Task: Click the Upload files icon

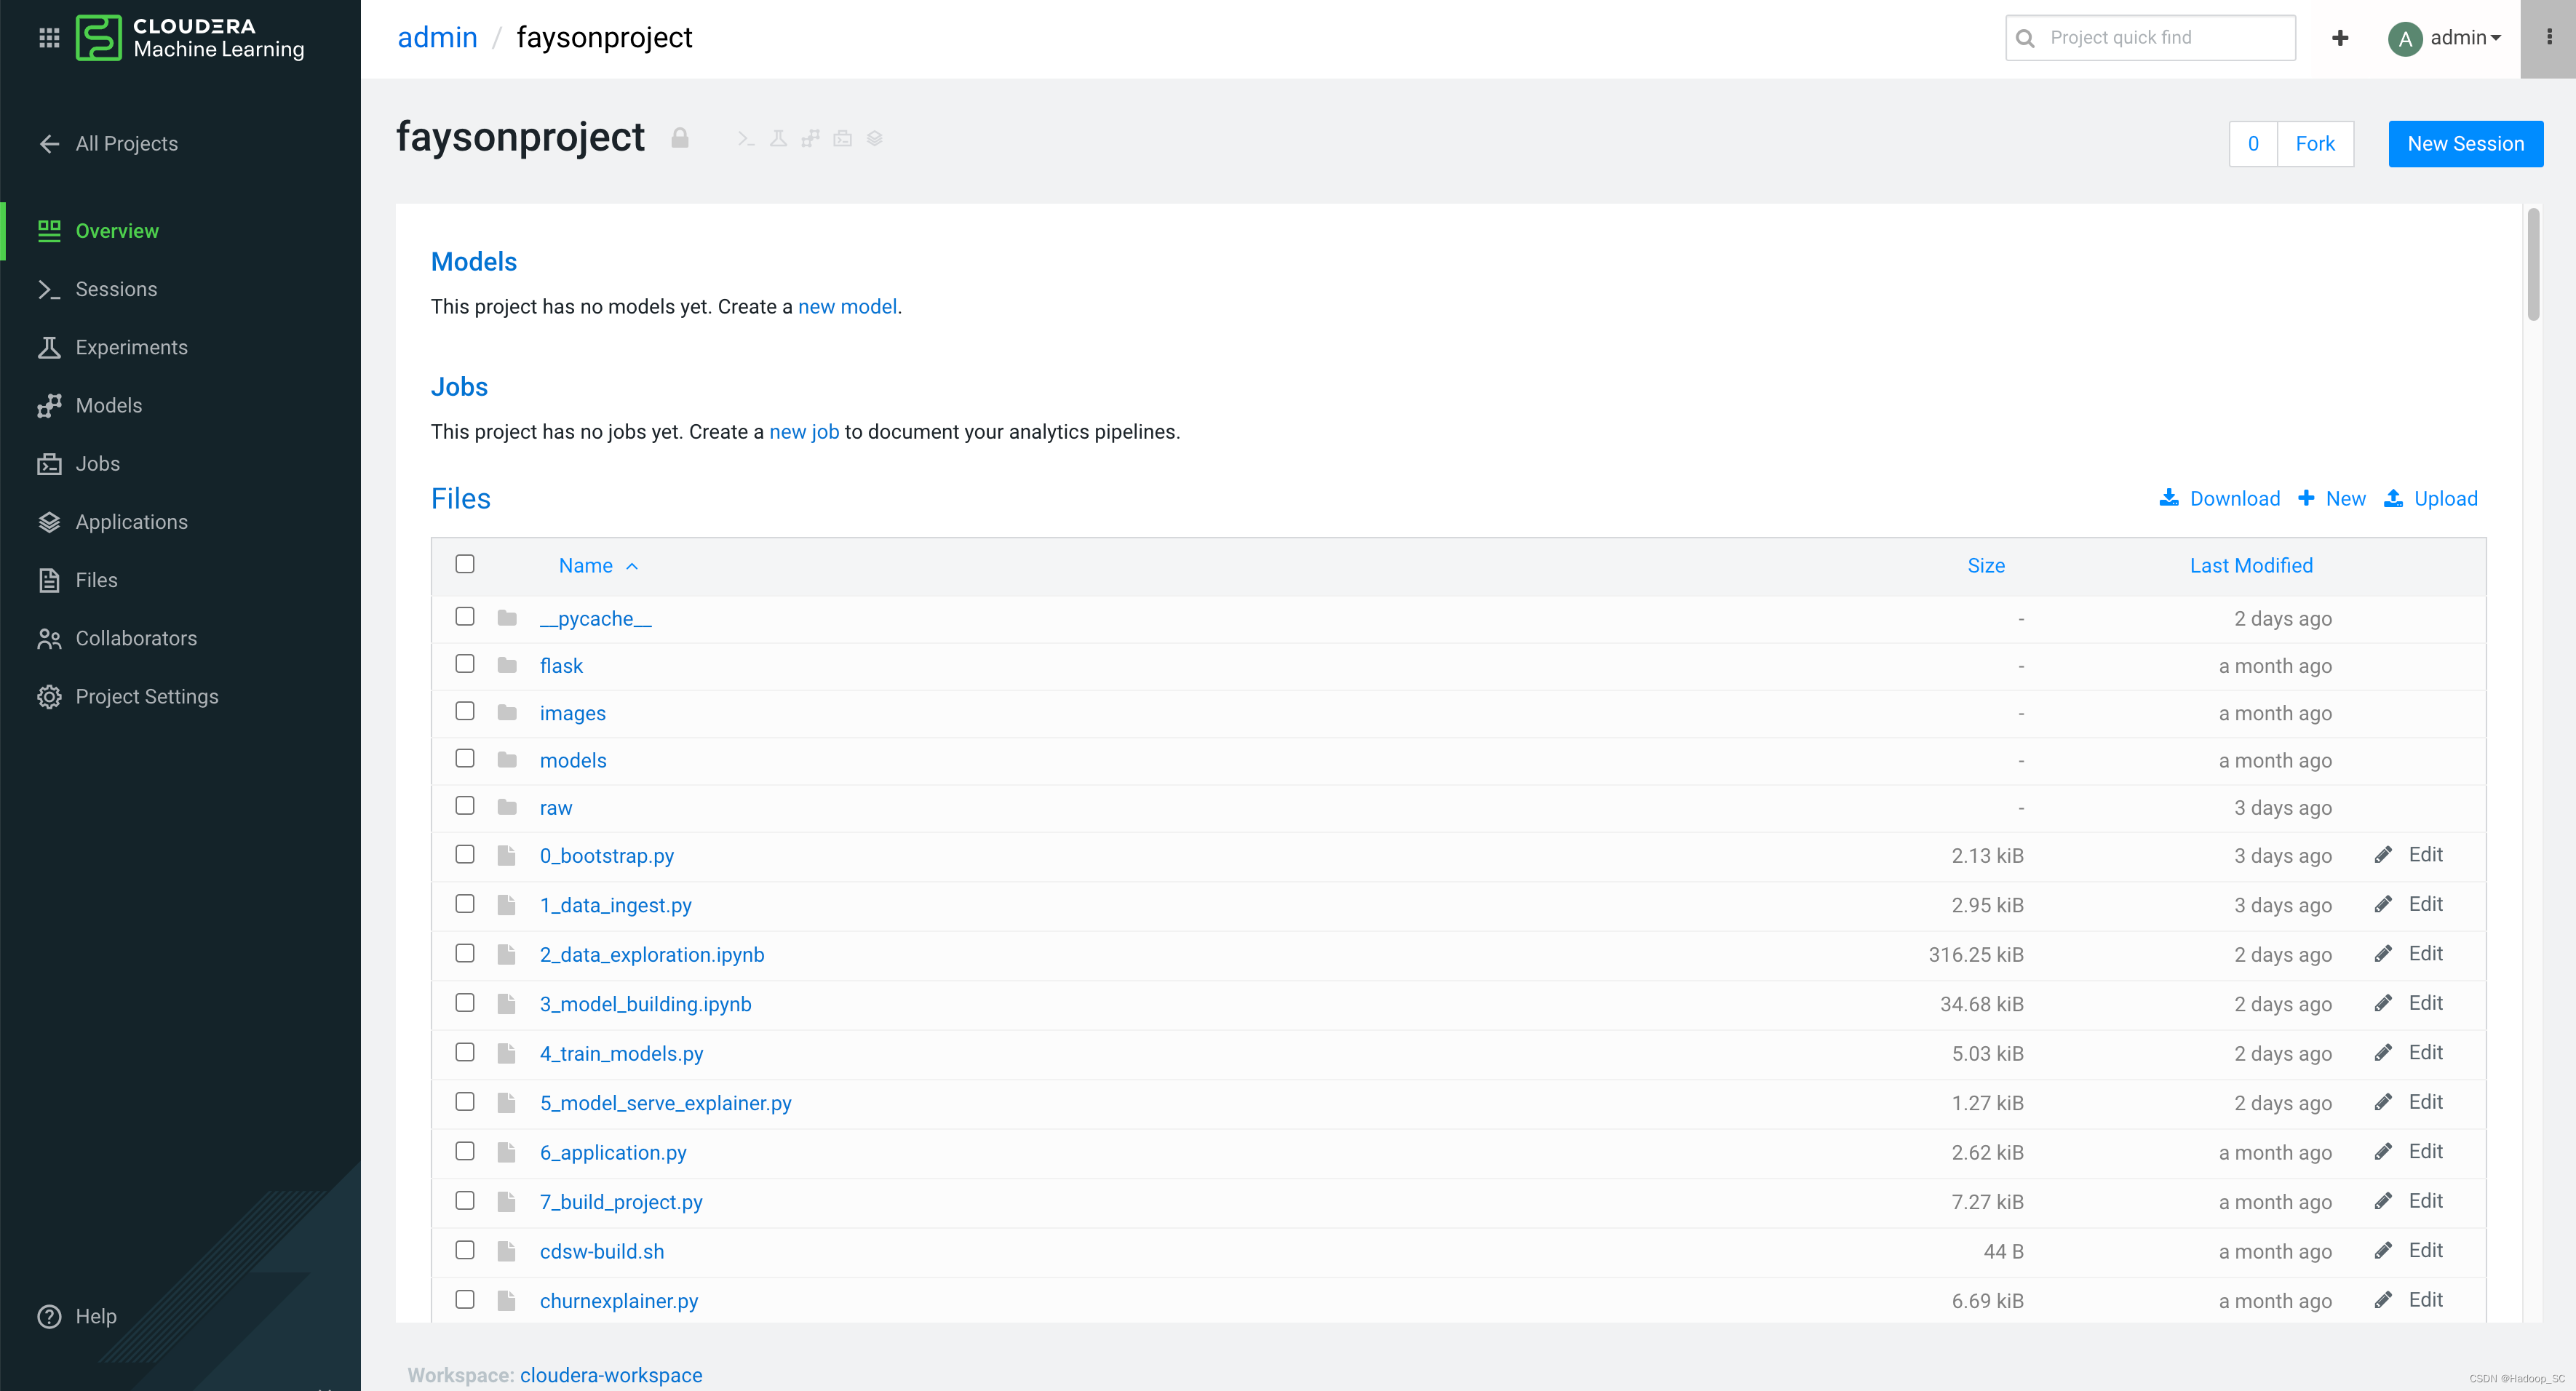Action: click(x=2393, y=498)
